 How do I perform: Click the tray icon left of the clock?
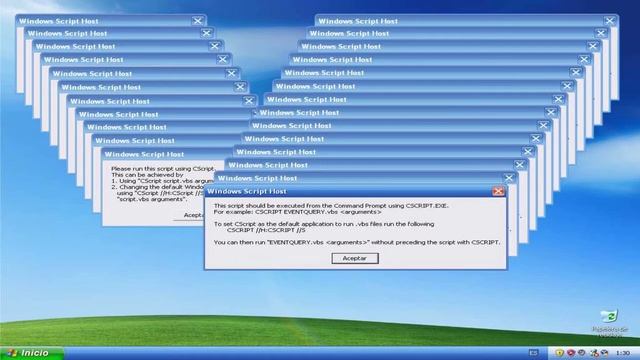pos(604,353)
